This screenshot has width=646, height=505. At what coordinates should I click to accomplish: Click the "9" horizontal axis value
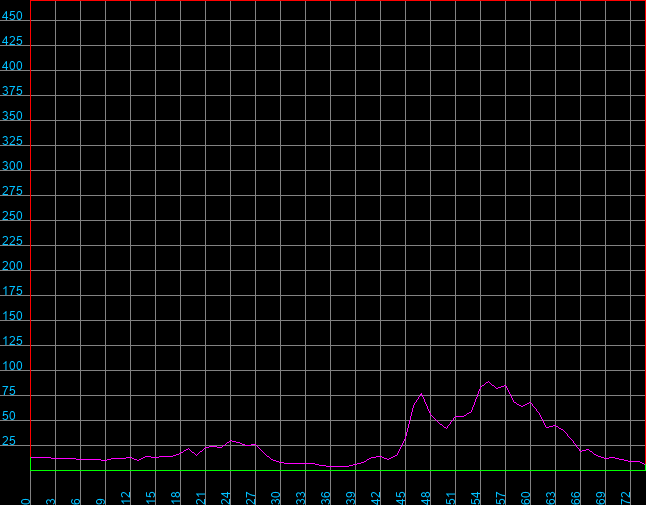(x=101, y=501)
